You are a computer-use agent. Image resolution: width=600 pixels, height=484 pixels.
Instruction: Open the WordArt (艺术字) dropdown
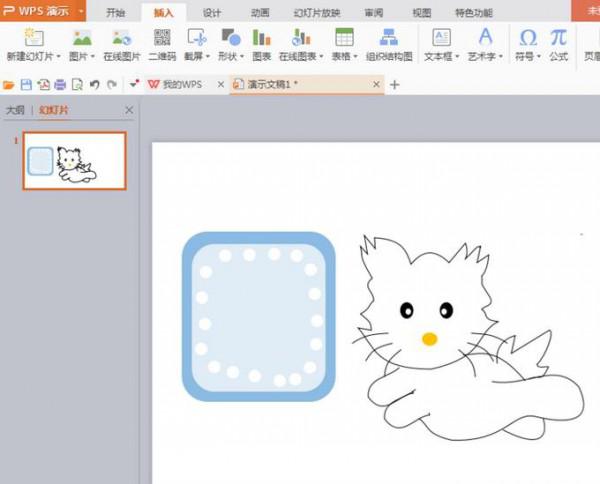point(485,57)
